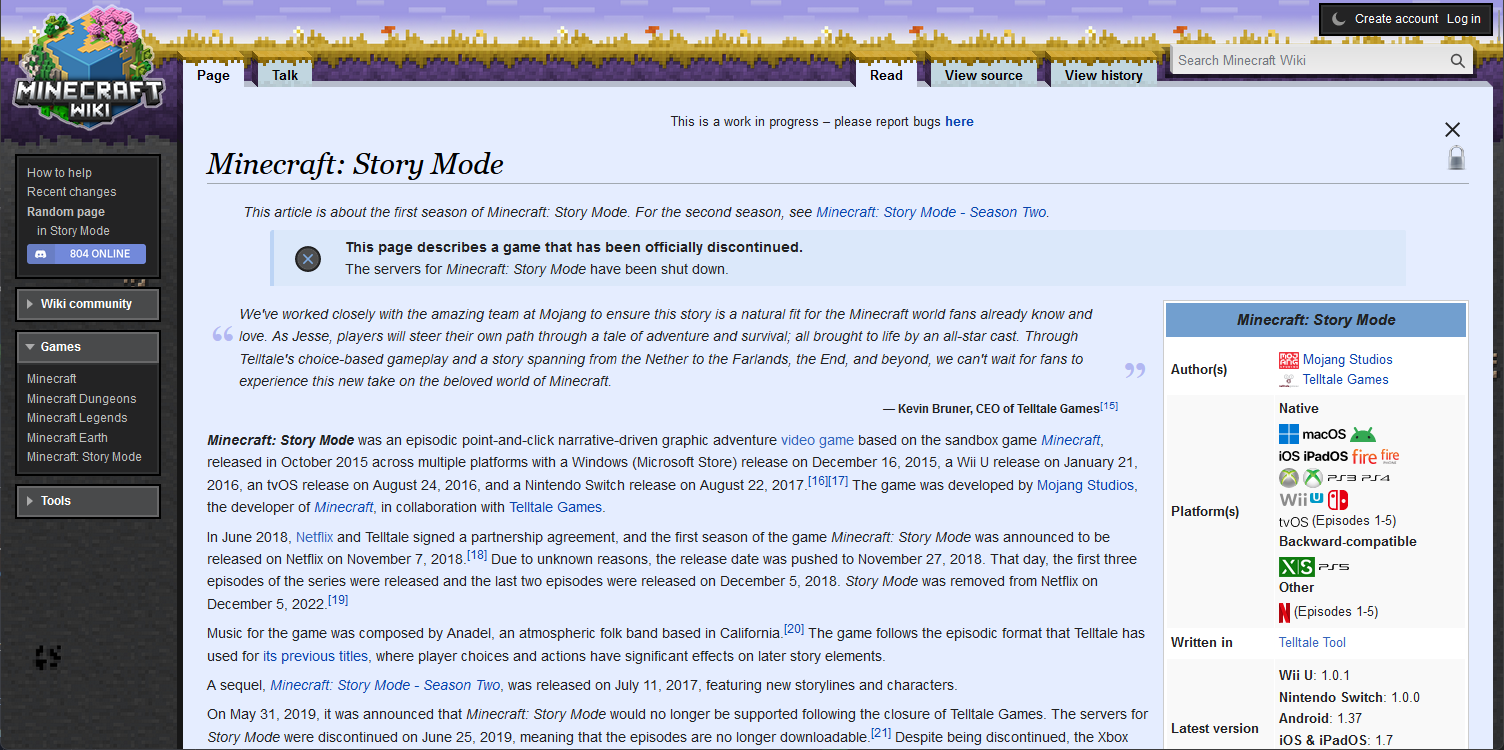Open How to help sidebar link
1504x750 pixels.
click(x=59, y=173)
